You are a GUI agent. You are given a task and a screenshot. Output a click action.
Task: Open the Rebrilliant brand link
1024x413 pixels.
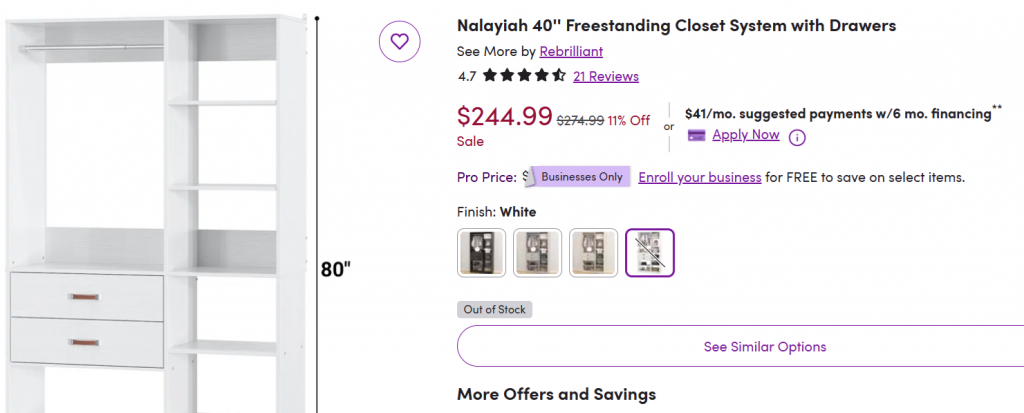571,51
